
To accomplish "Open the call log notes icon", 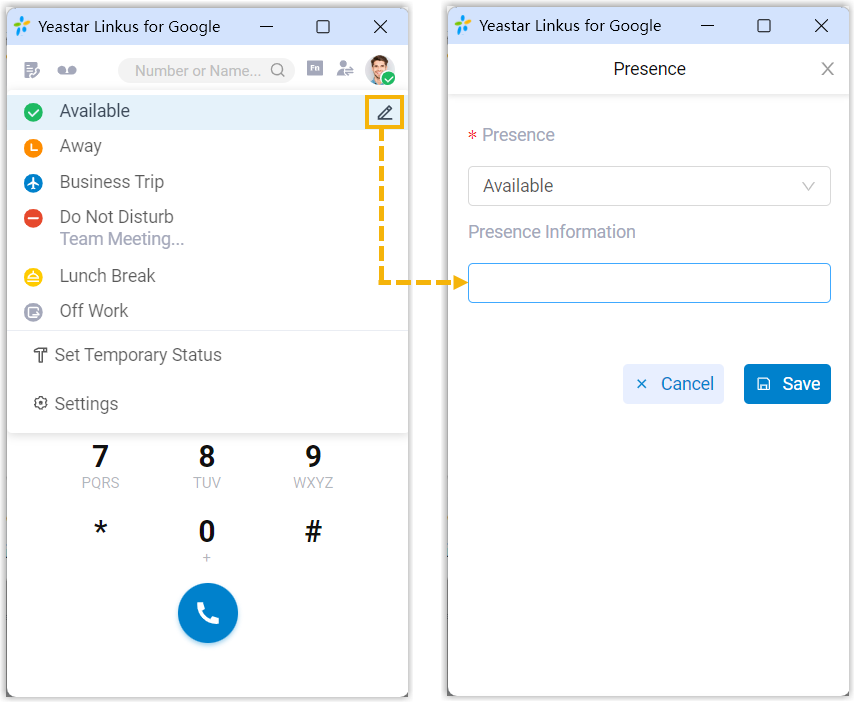I will click(x=32, y=70).
